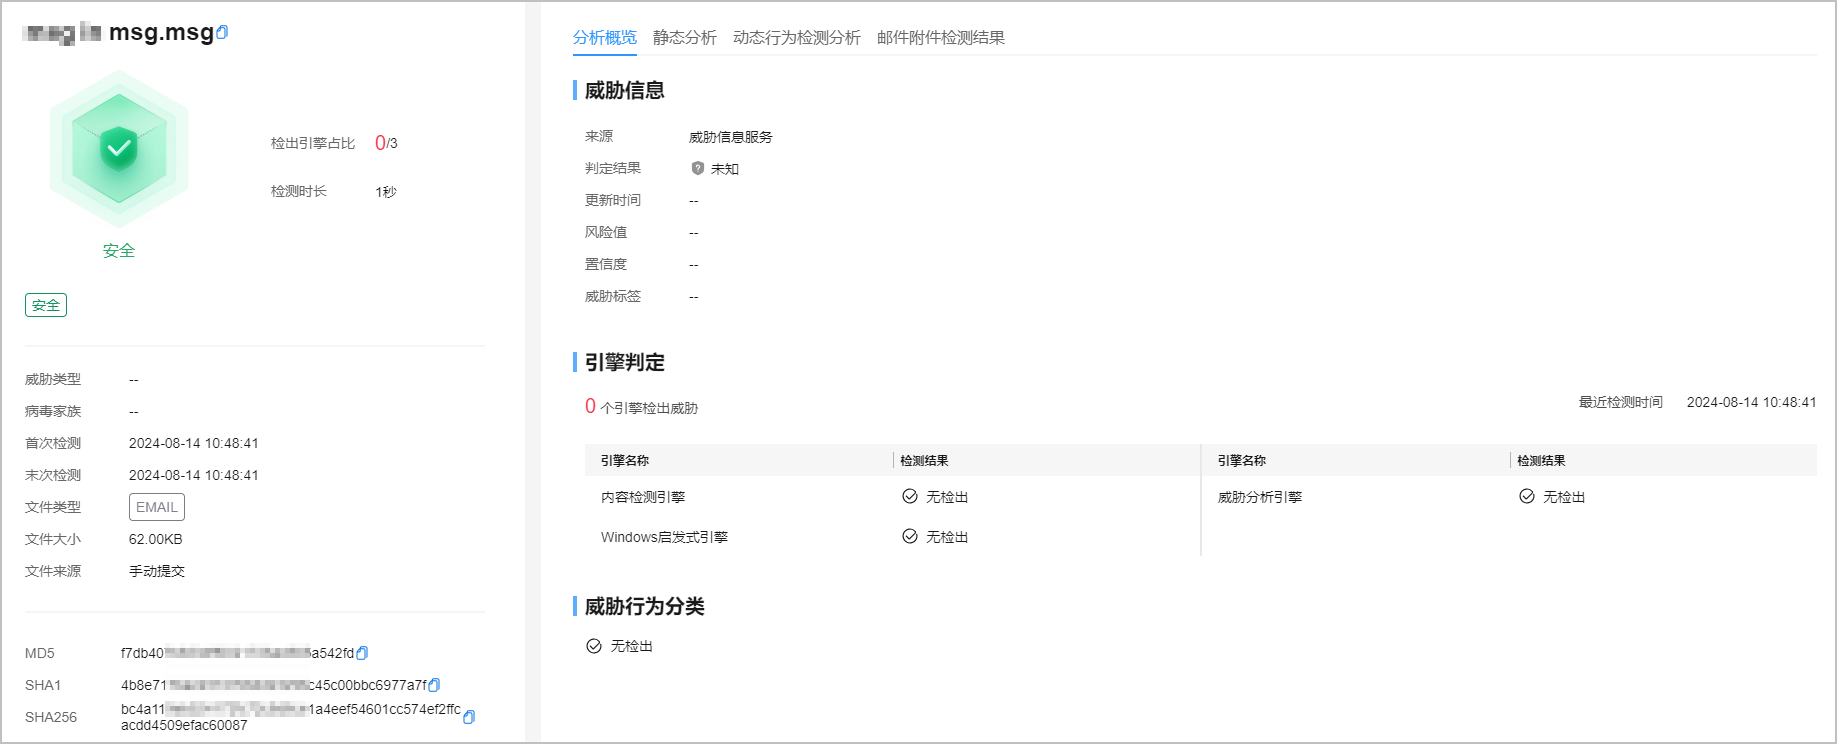Click check icon for Windows启发式引擎 result
This screenshot has height=744, width=1837.
pos(910,536)
